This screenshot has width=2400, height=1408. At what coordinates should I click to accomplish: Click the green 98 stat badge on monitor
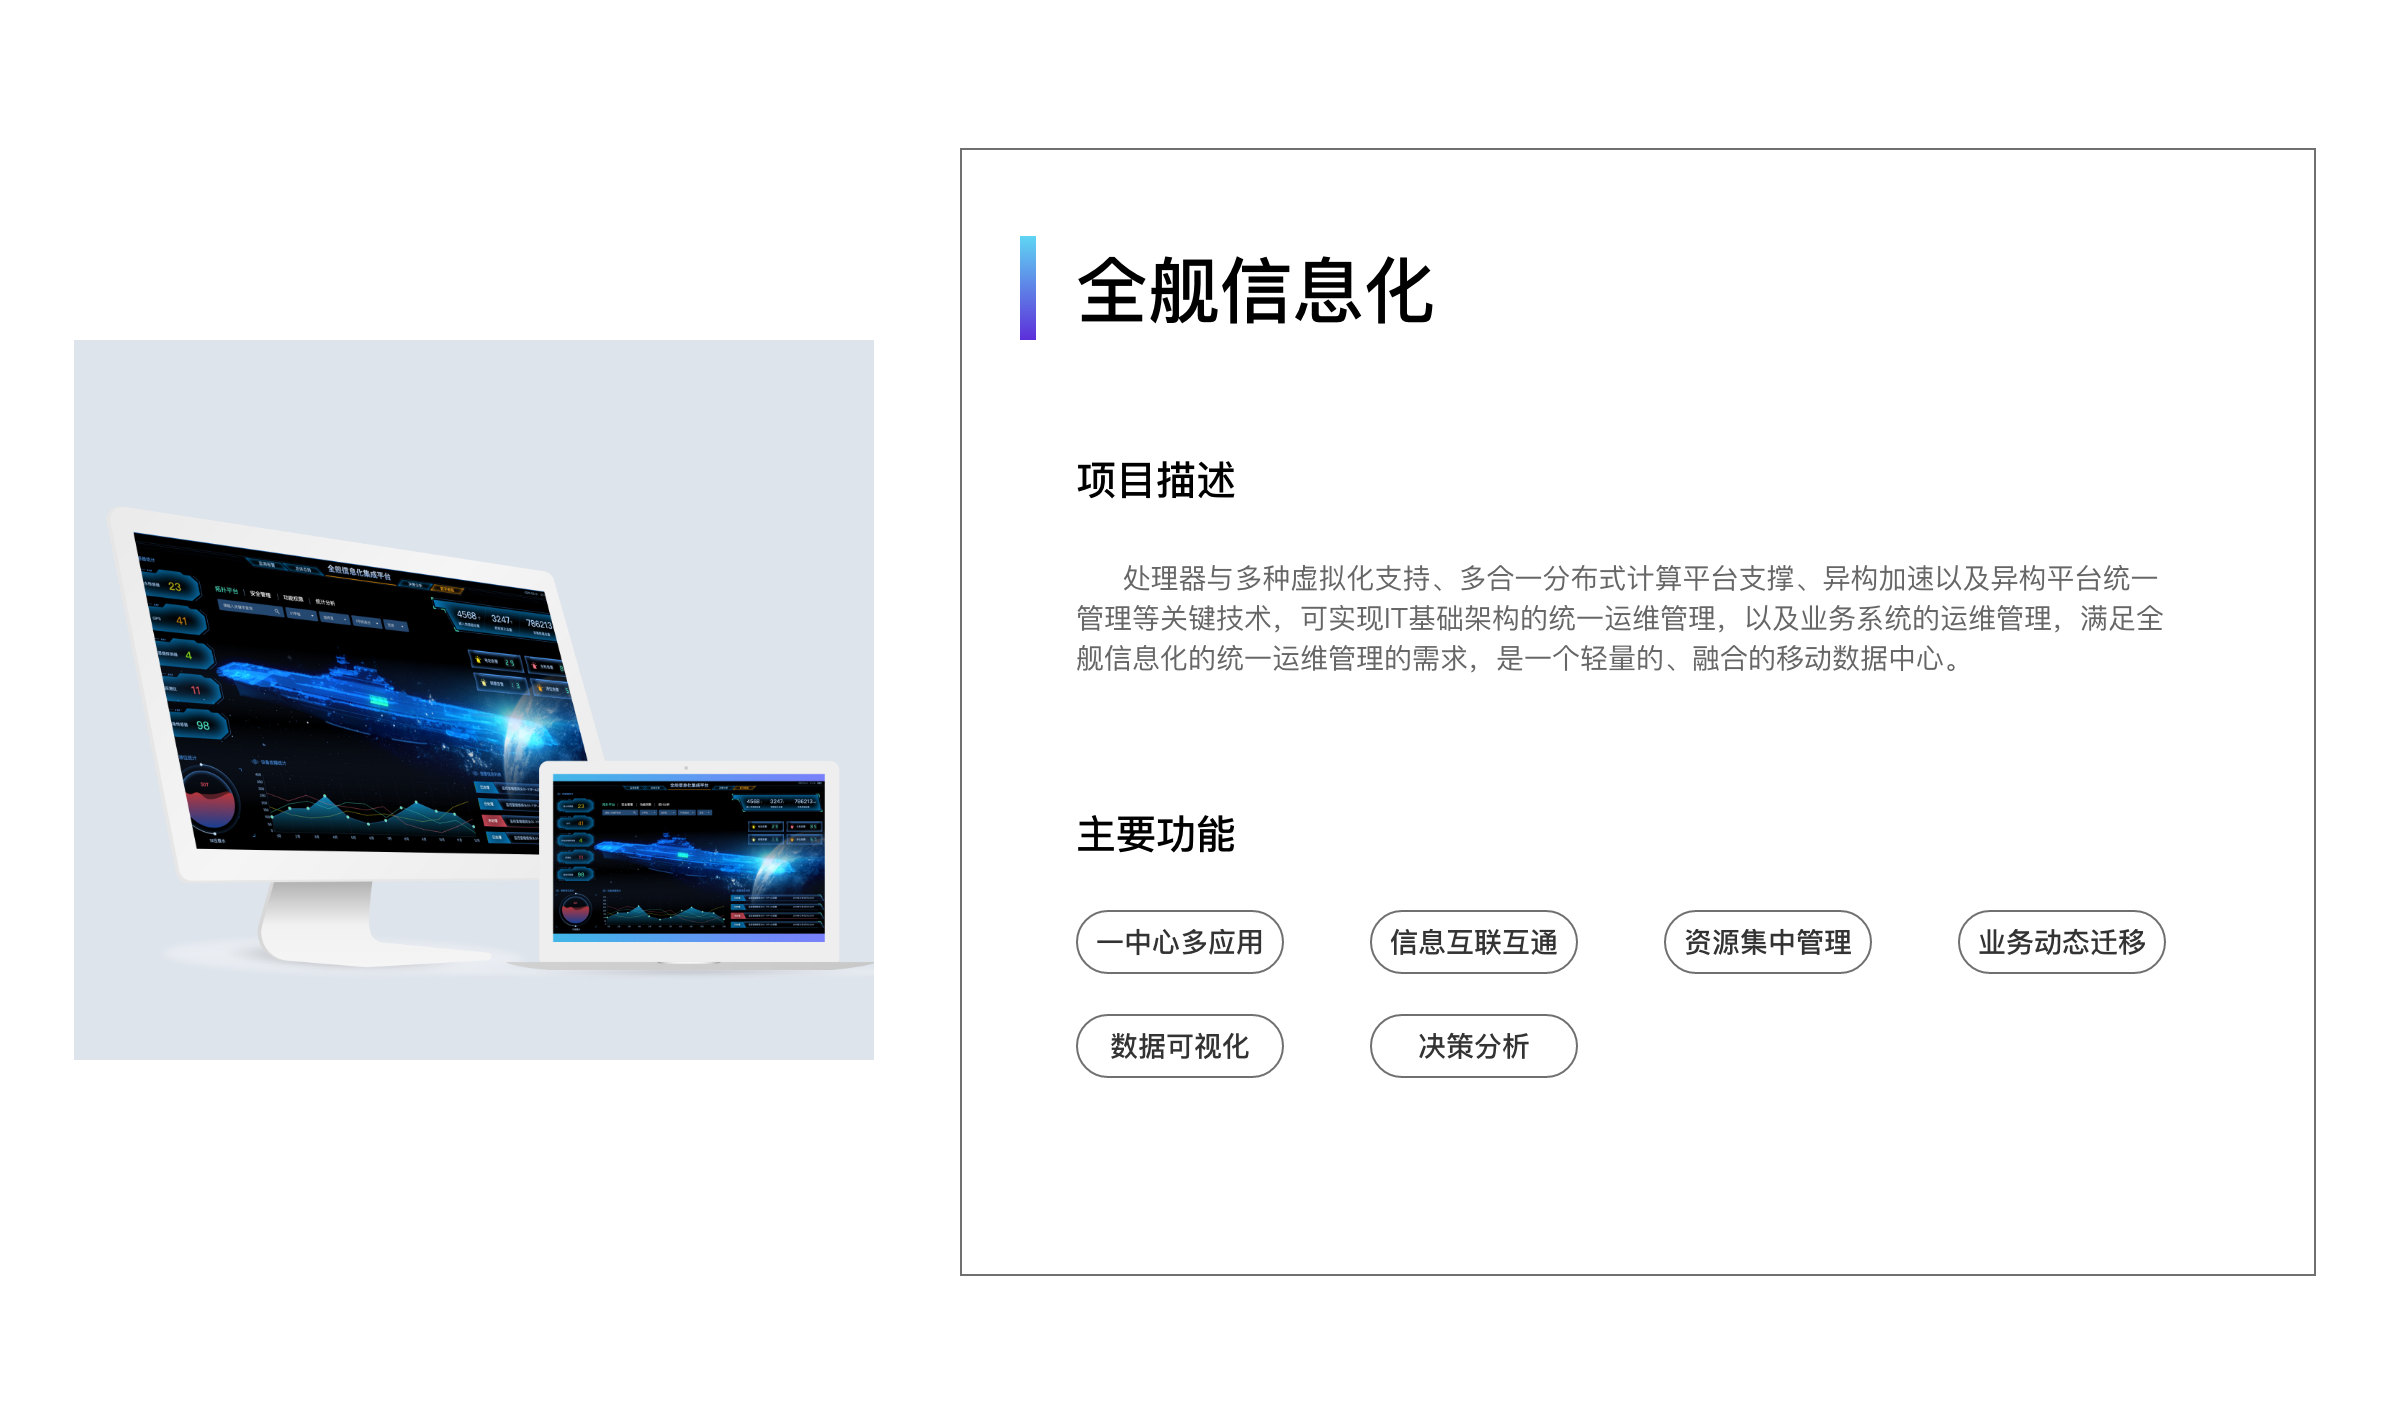tap(200, 725)
